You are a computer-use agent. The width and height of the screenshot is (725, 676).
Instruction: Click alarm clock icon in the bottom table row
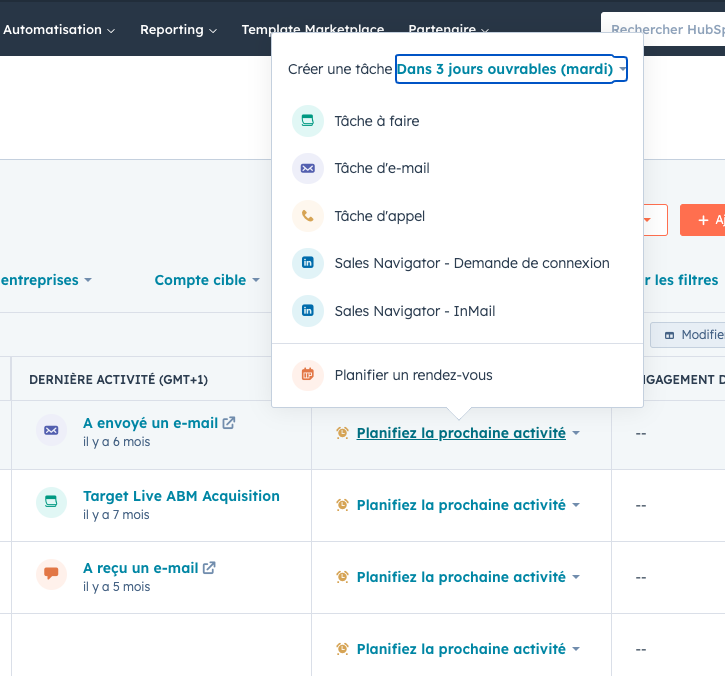[x=342, y=649]
